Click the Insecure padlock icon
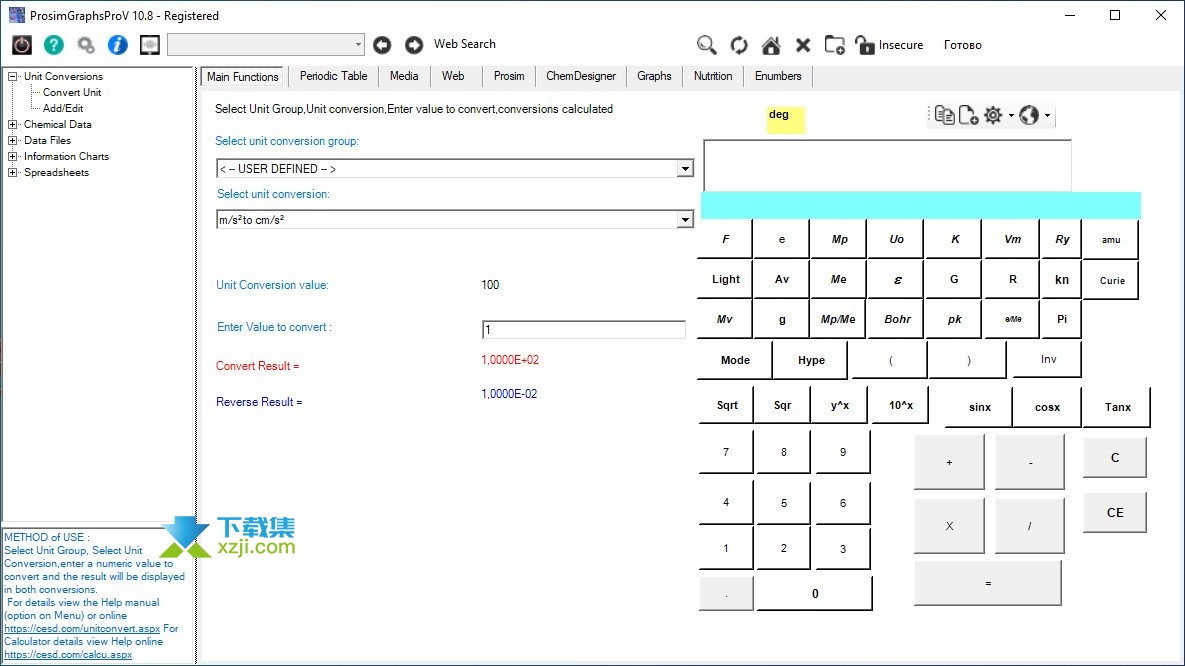The width and height of the screenshot is (1185, 666). [x=865, y=45]
